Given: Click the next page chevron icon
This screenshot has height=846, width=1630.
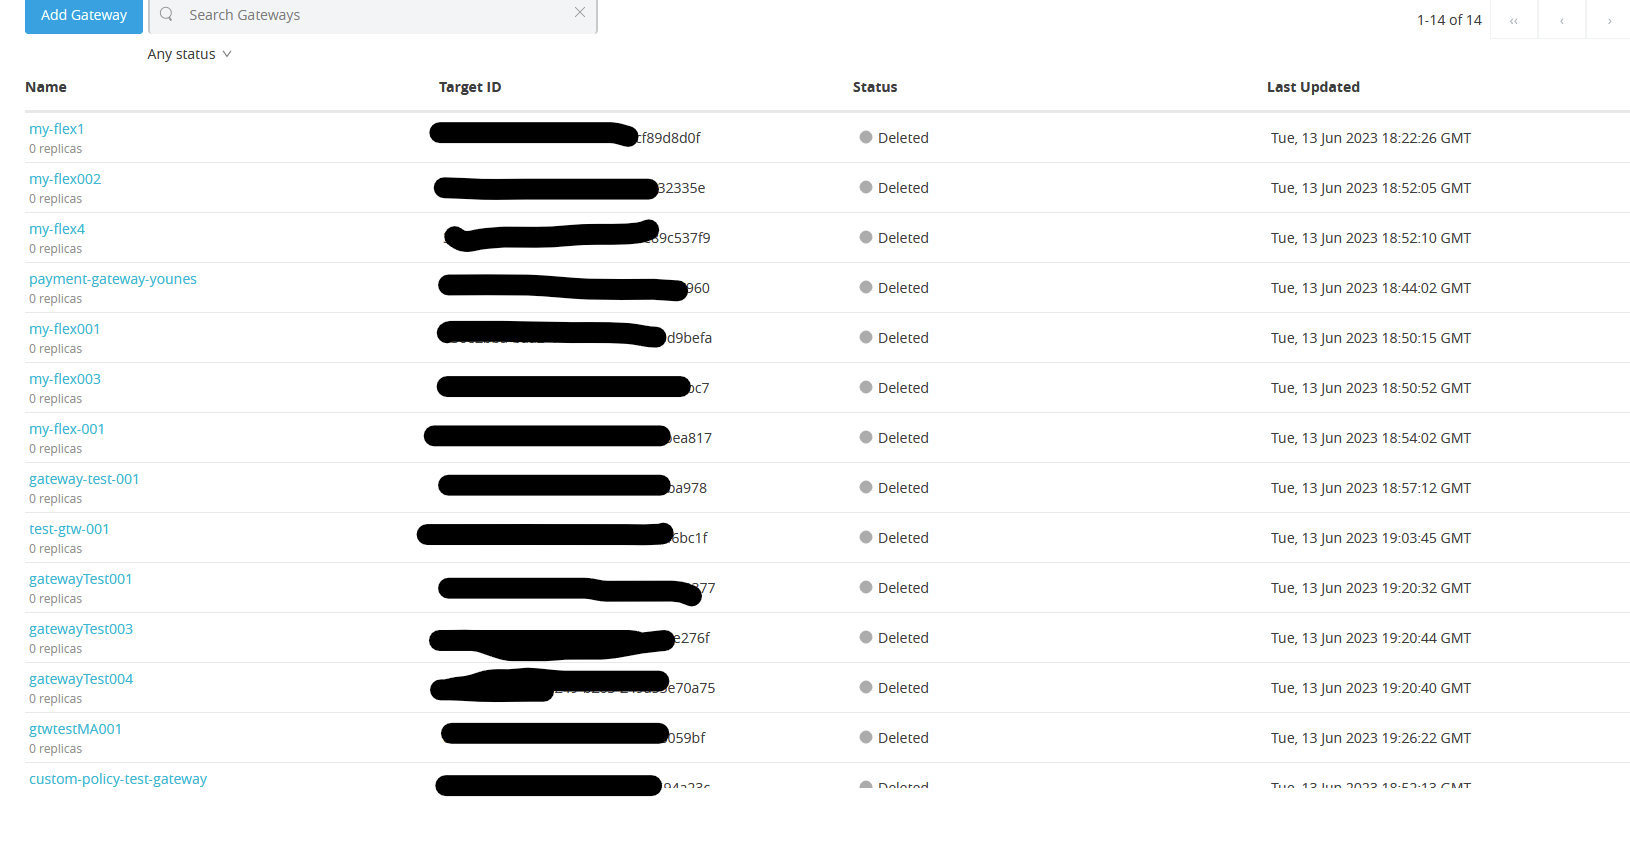Looking at the screenshot, I should (1609, 19).
